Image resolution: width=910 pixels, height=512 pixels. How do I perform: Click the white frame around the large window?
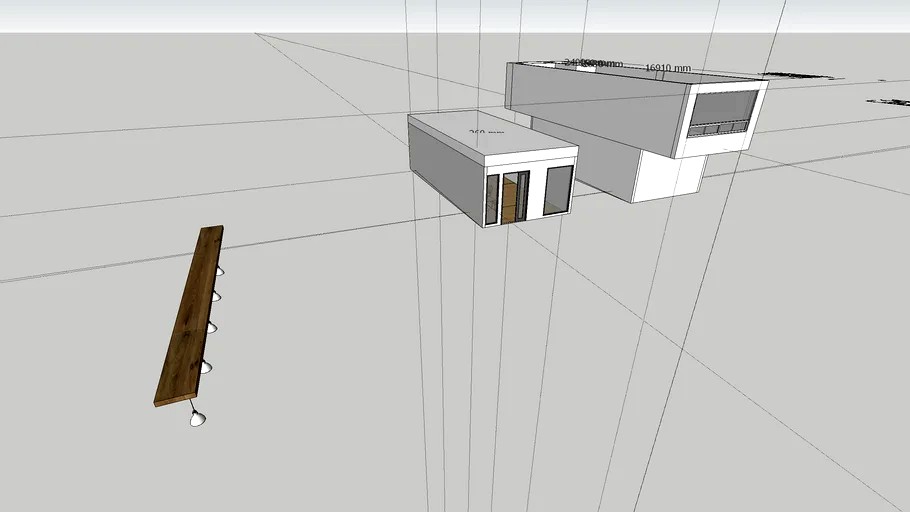pos(723,119)
